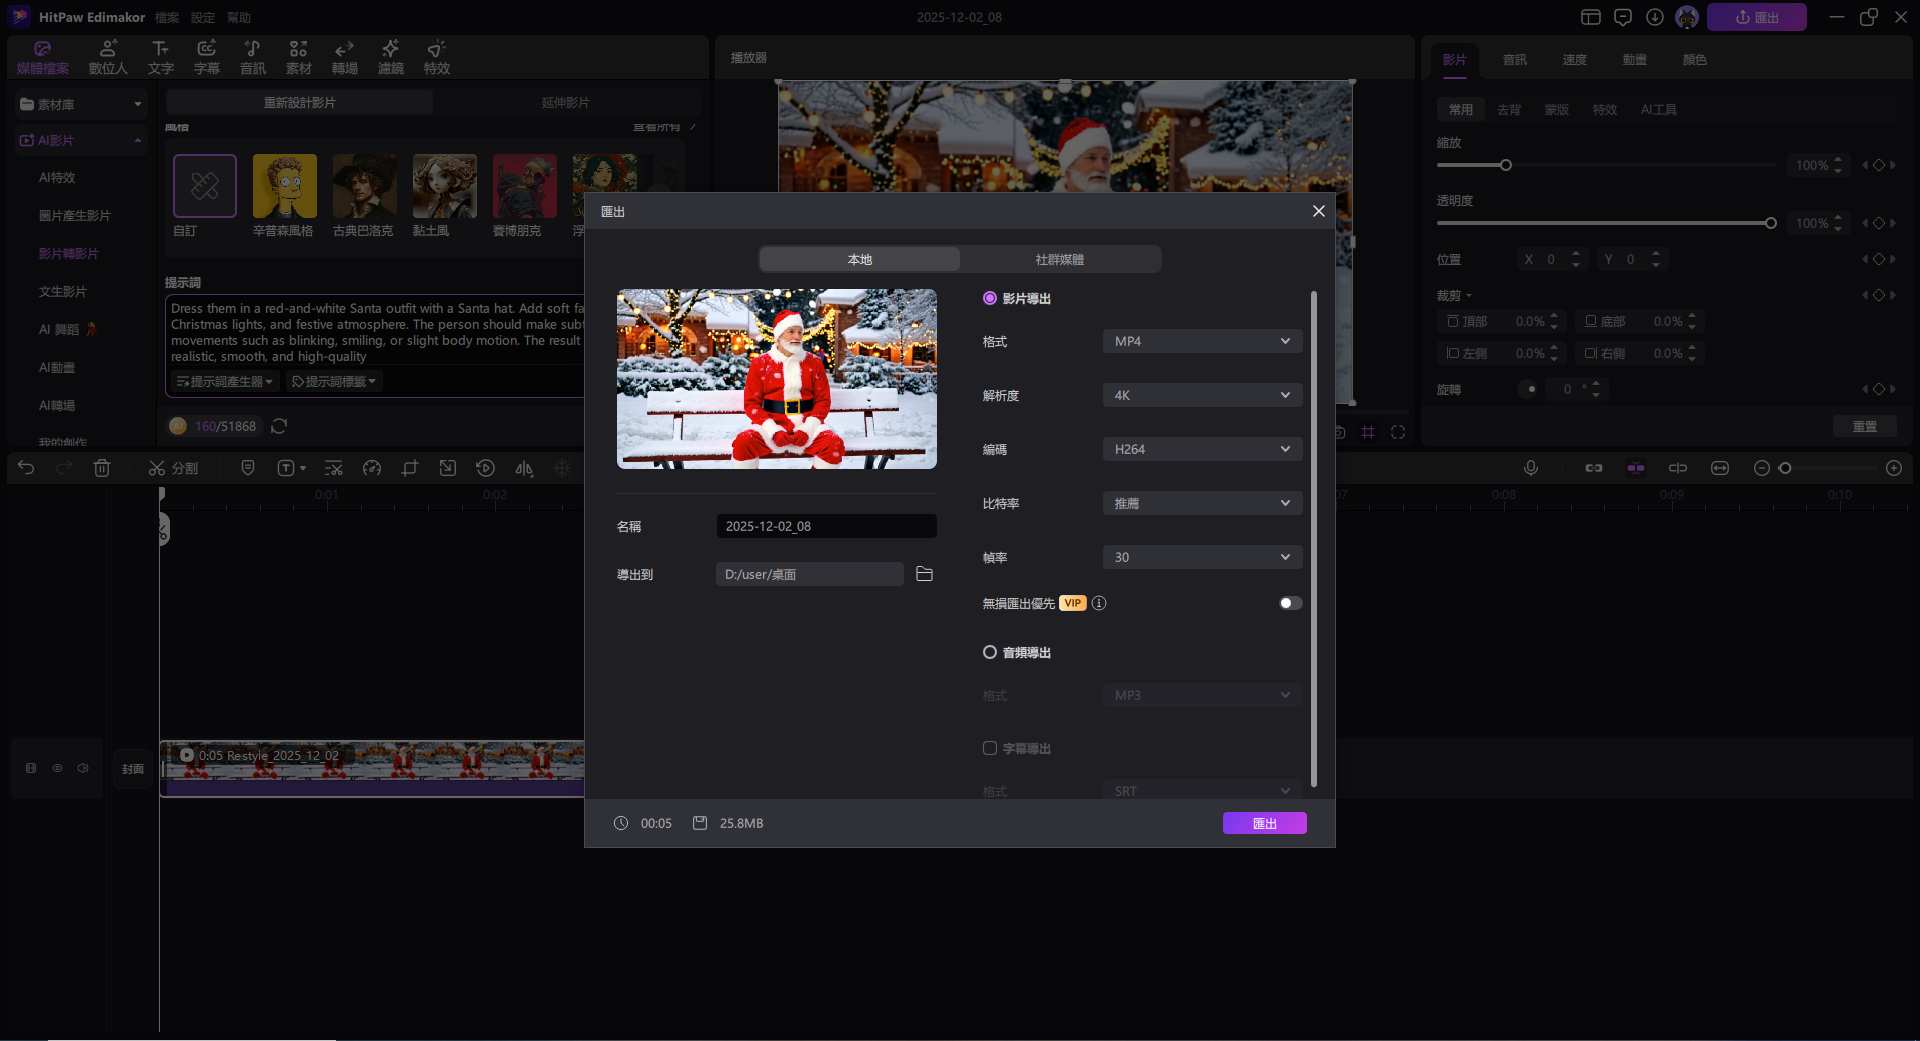The width and height of the screenshot is (1920, 1041).
Task: Click the 透明度 opacity slider handle
Action: pos(1770,223)
